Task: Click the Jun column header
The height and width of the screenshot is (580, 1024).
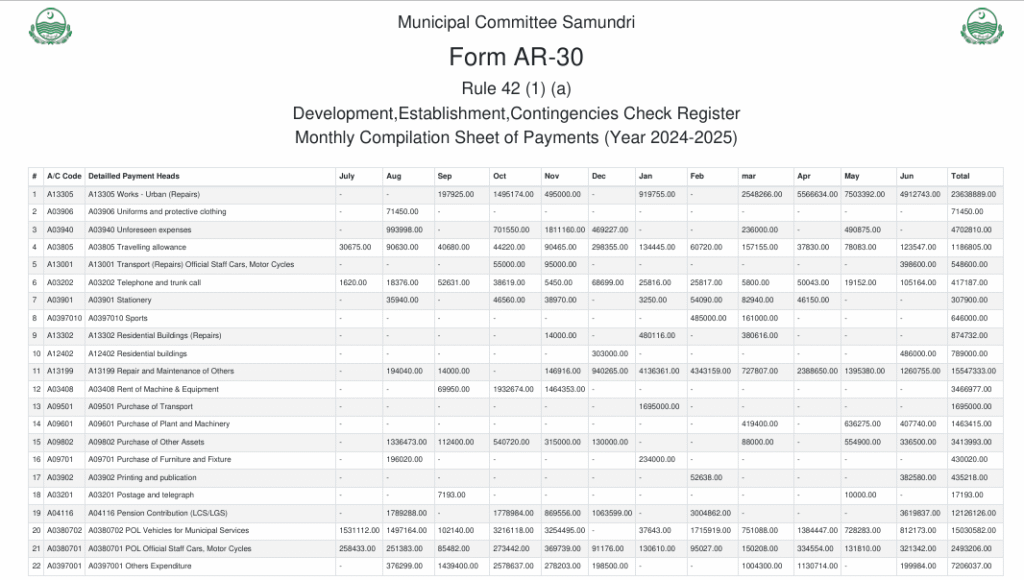Action: coord(907,176)
